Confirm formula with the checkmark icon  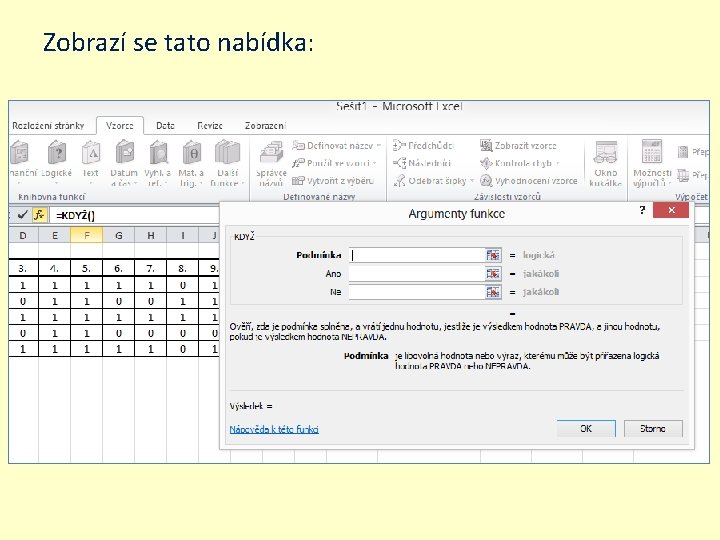pos(22,214)
